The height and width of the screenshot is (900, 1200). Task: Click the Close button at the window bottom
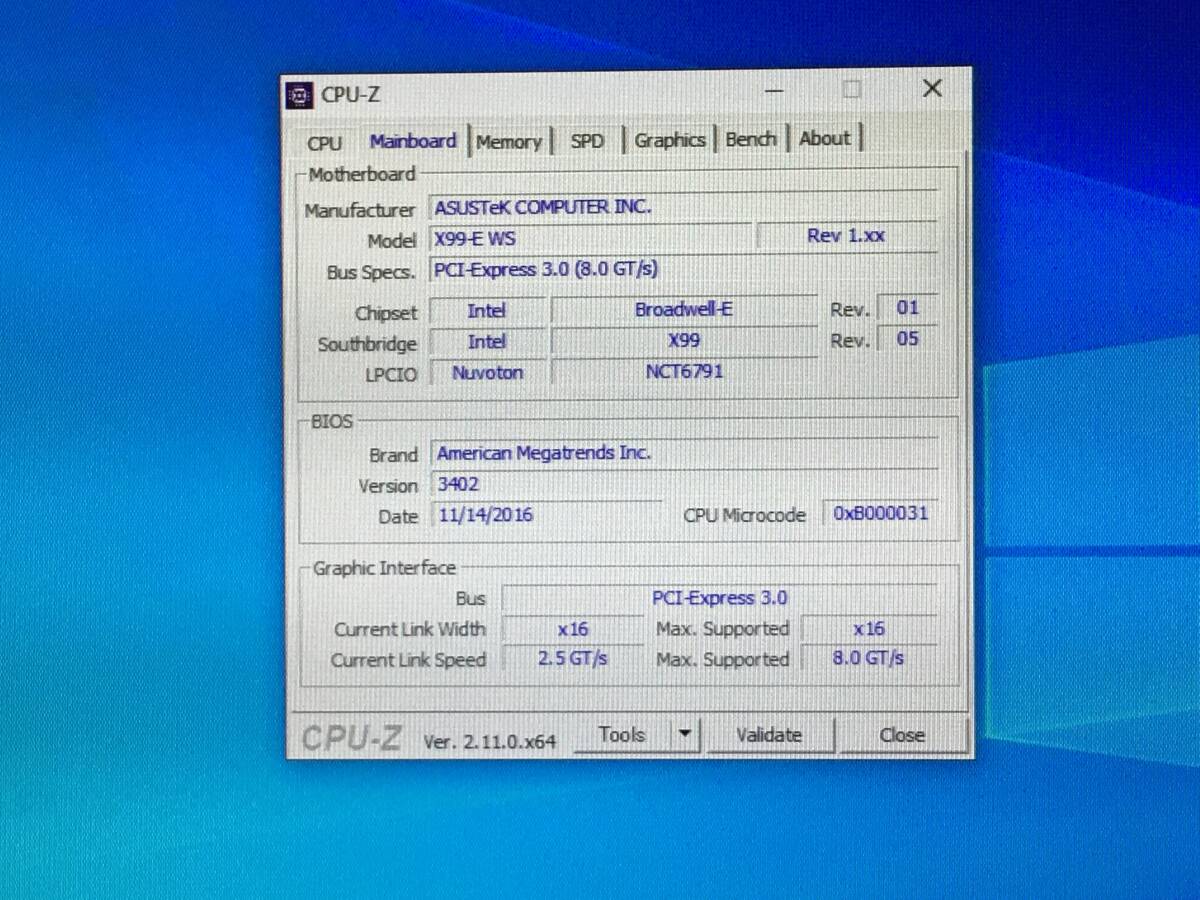pos(902,735)
